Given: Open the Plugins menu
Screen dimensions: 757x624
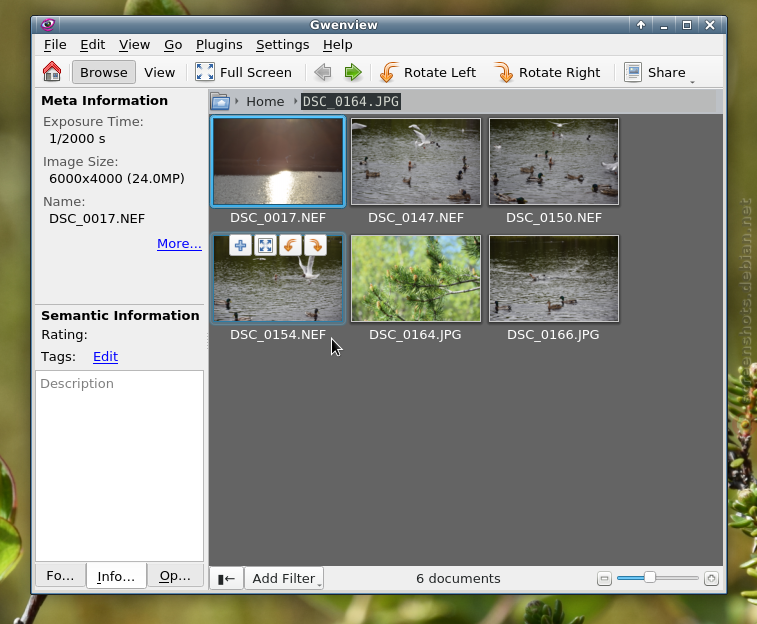Looking at the screenshot, I should click(x=219, y=45).
